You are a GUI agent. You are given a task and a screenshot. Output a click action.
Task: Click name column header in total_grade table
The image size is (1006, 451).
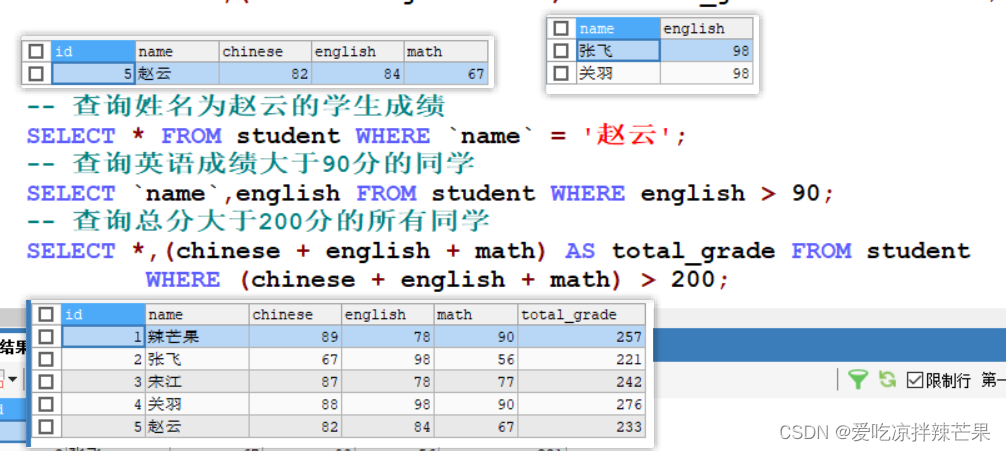(x=197, y=314)
